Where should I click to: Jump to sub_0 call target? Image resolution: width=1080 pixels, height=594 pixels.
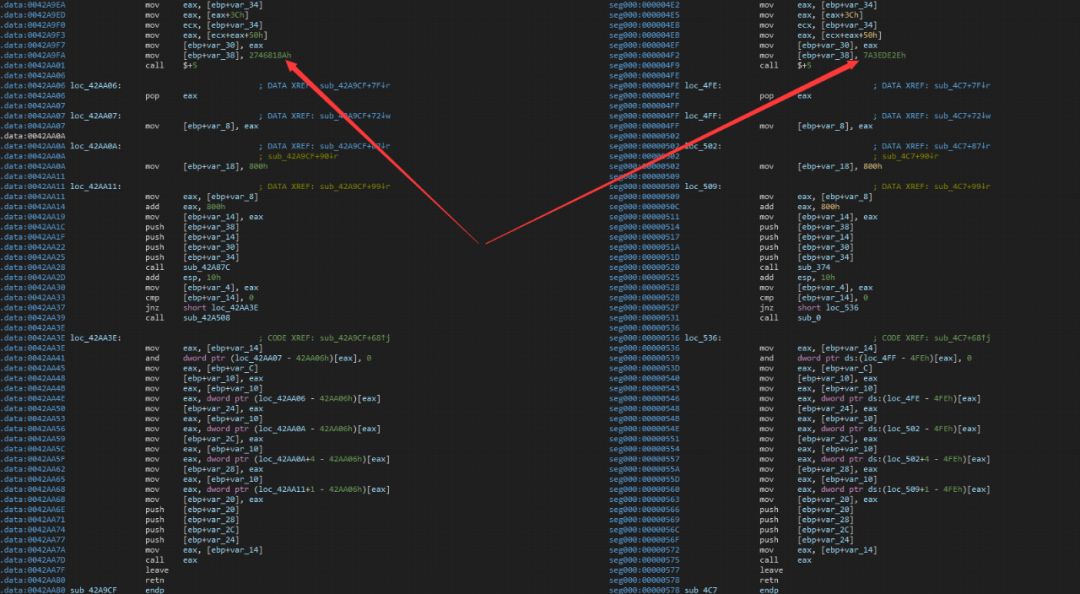click(x=810, y=318)
